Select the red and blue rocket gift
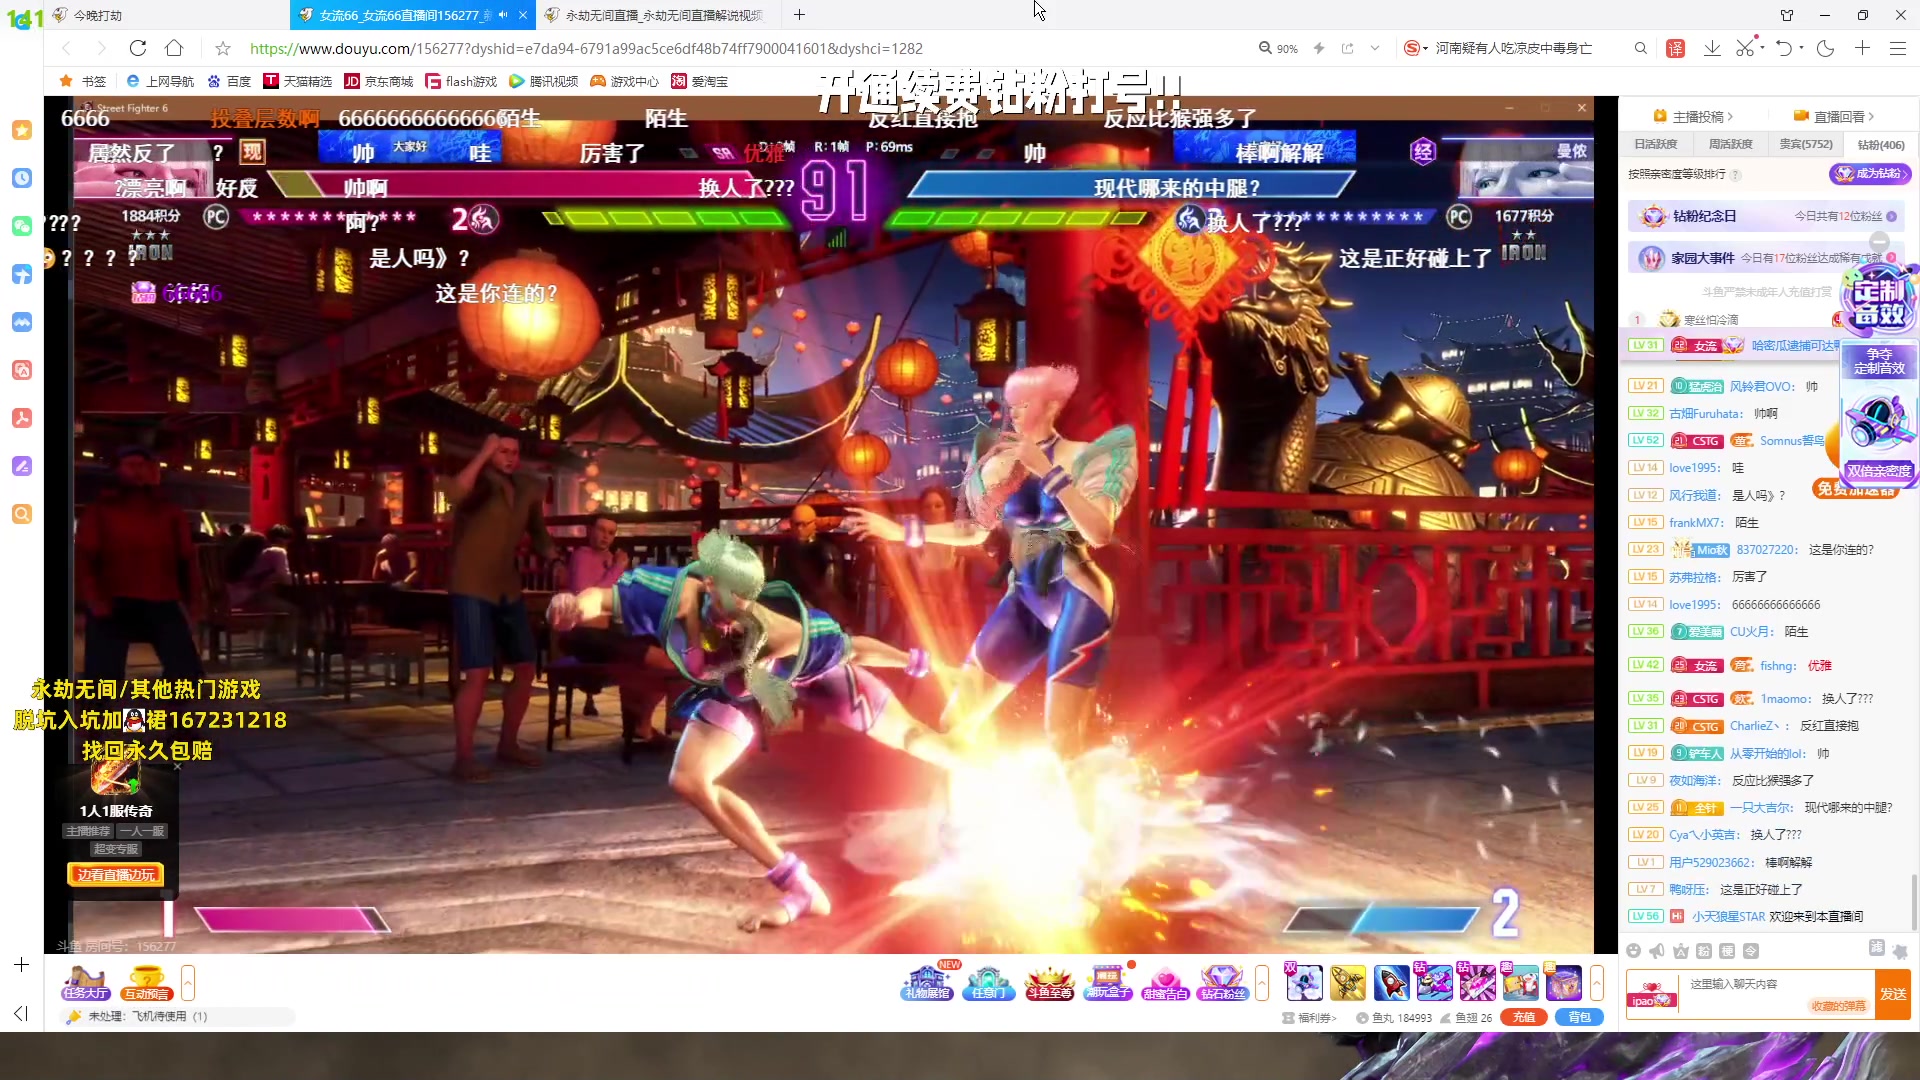This screenshot has width=1920, height=1080. [x=1391, y=983]
